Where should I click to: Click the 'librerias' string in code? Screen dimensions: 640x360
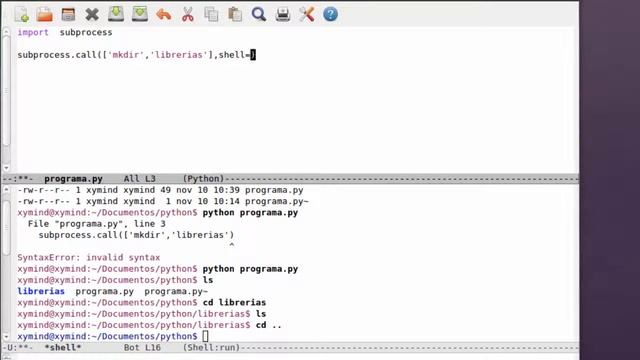coord(179,55)
